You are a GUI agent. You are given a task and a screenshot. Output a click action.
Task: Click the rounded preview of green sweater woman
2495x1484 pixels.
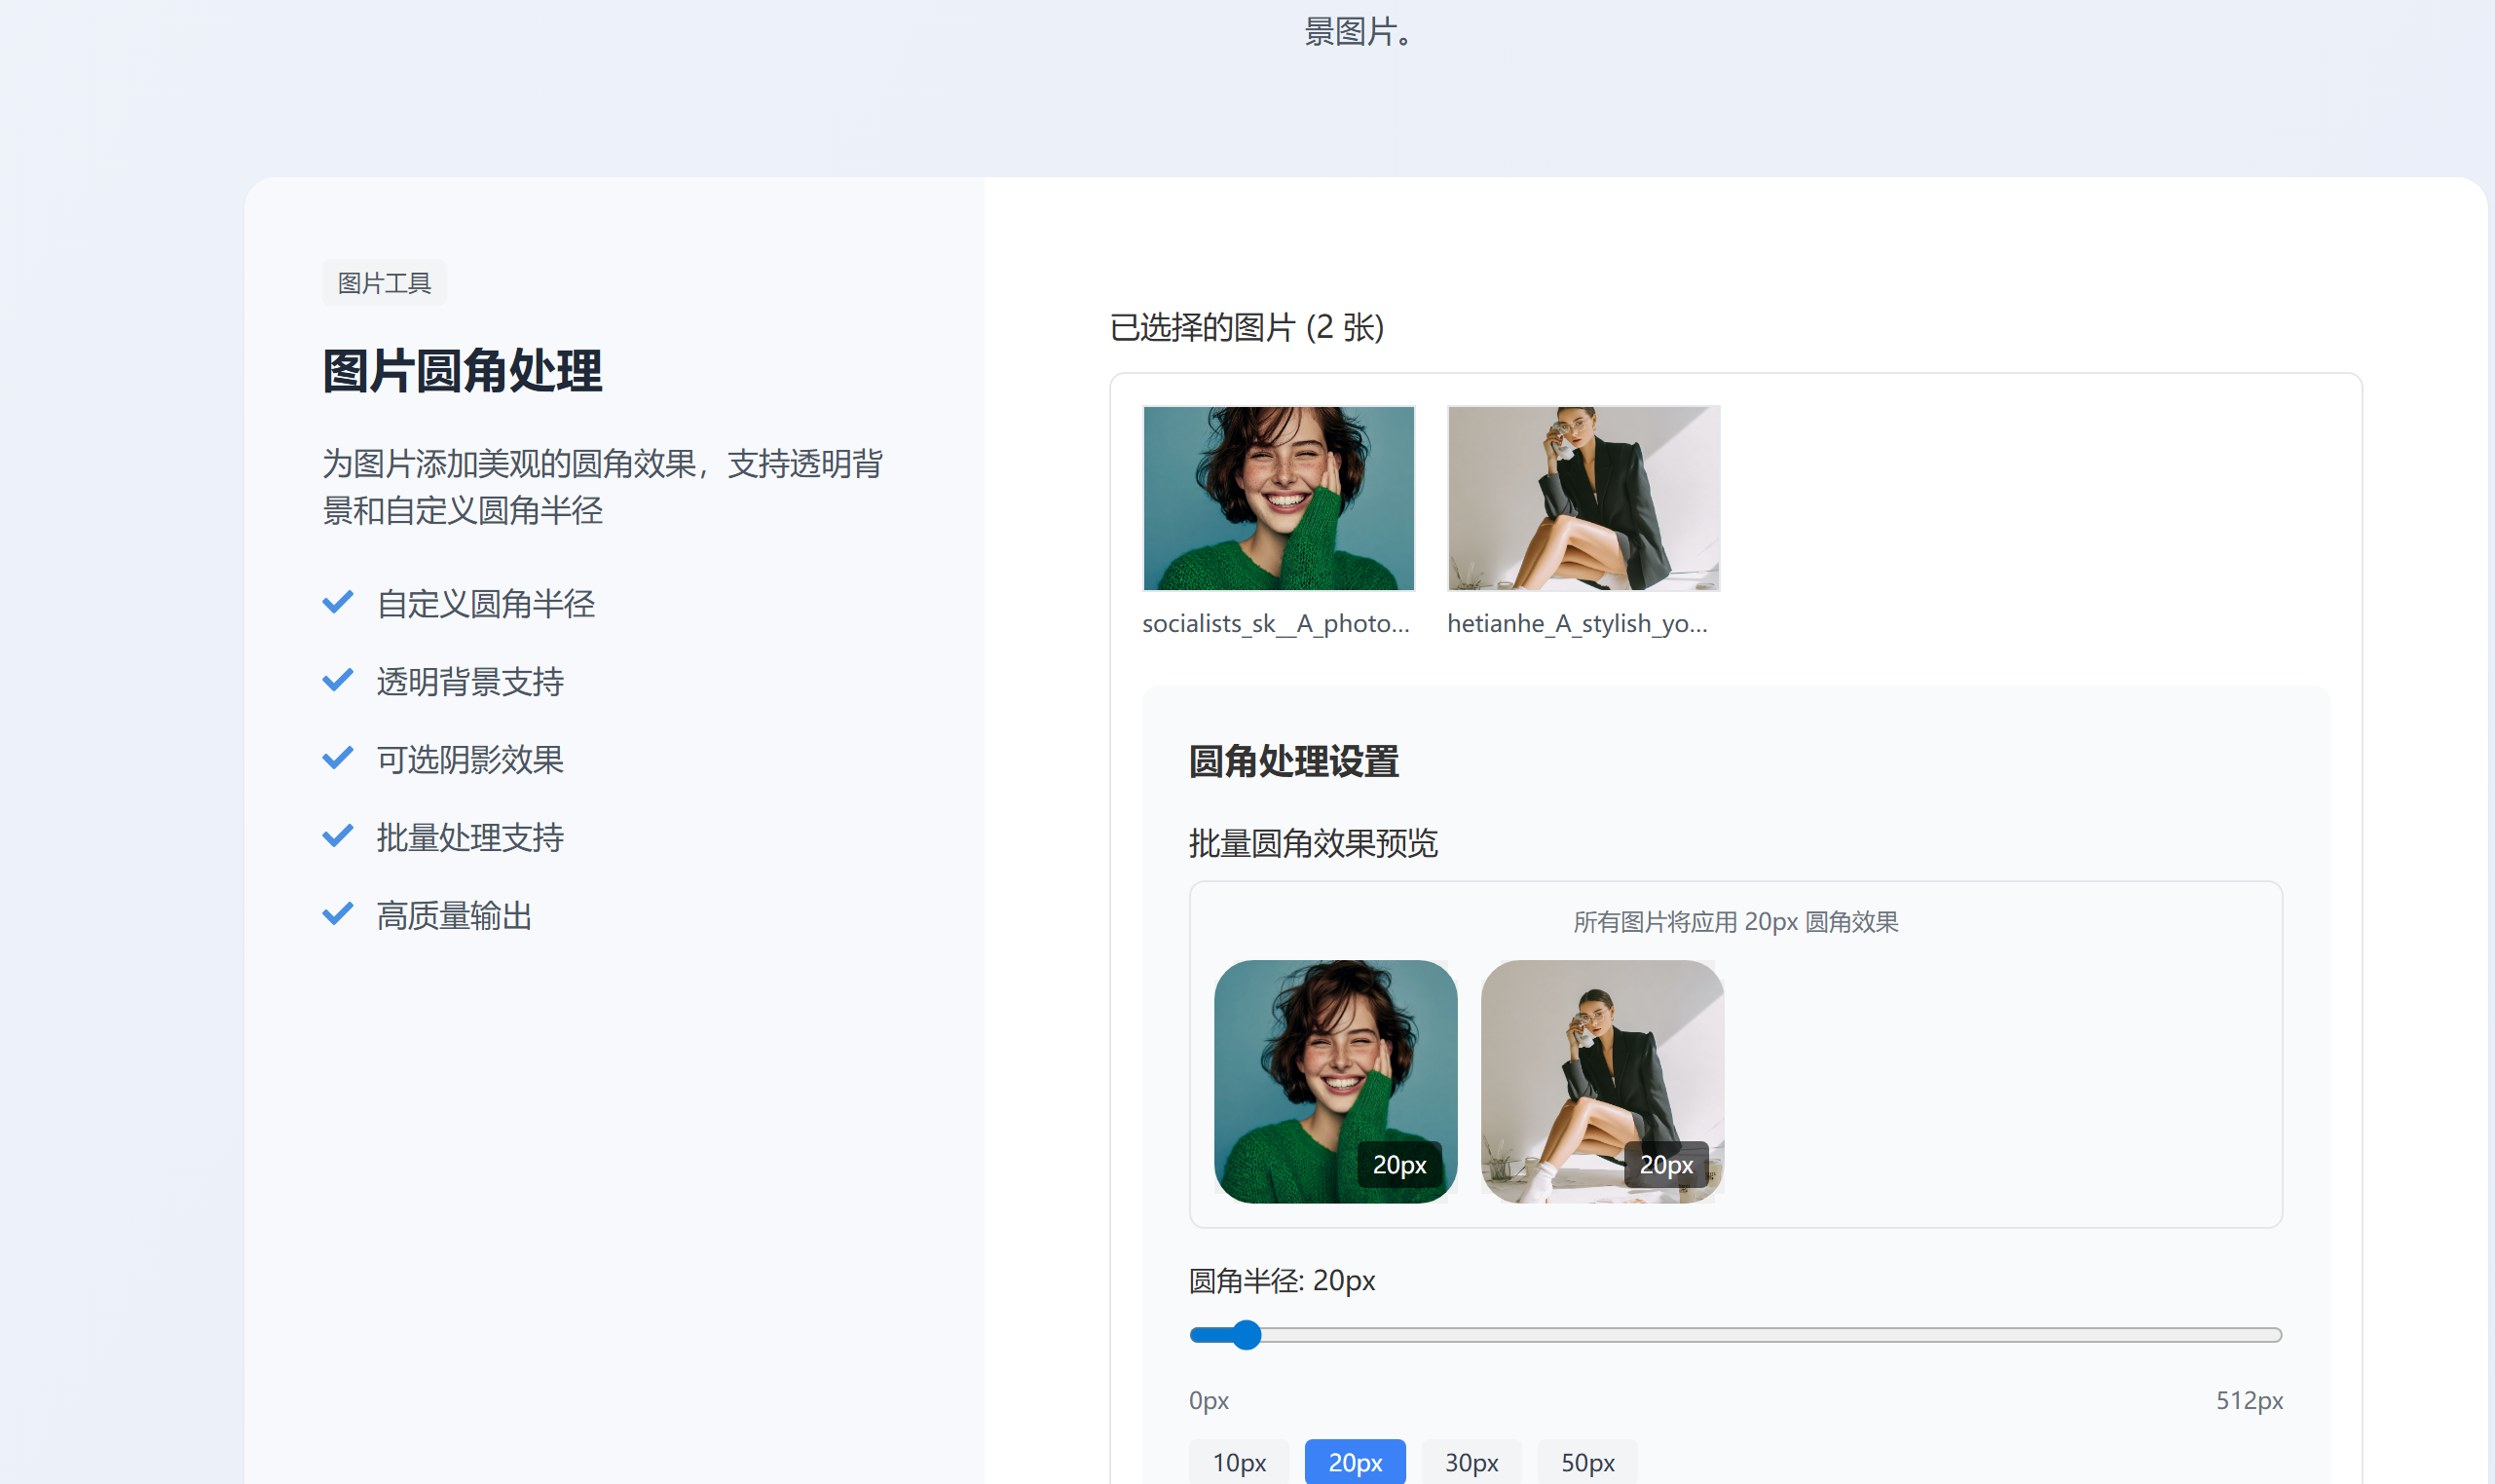coord(1335,1081)
